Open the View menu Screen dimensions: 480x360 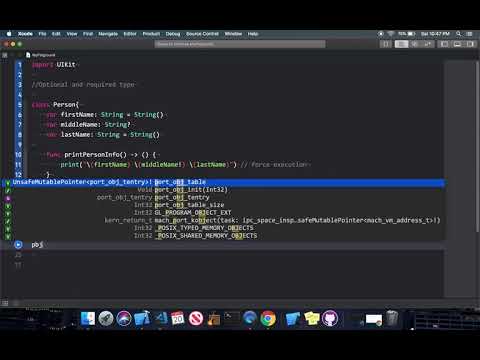pyautogui.click(x=72, y=34)
